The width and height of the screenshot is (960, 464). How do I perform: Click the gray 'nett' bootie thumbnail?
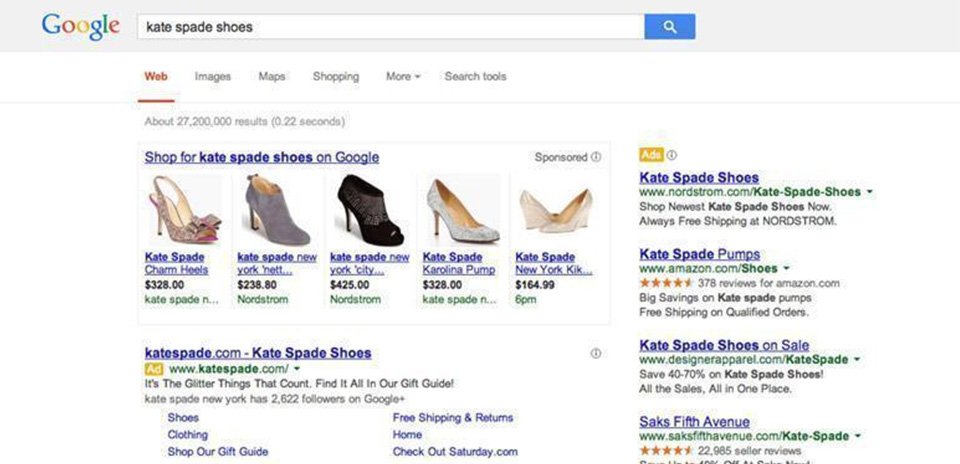pyautogui.click(x=278, y=211)
